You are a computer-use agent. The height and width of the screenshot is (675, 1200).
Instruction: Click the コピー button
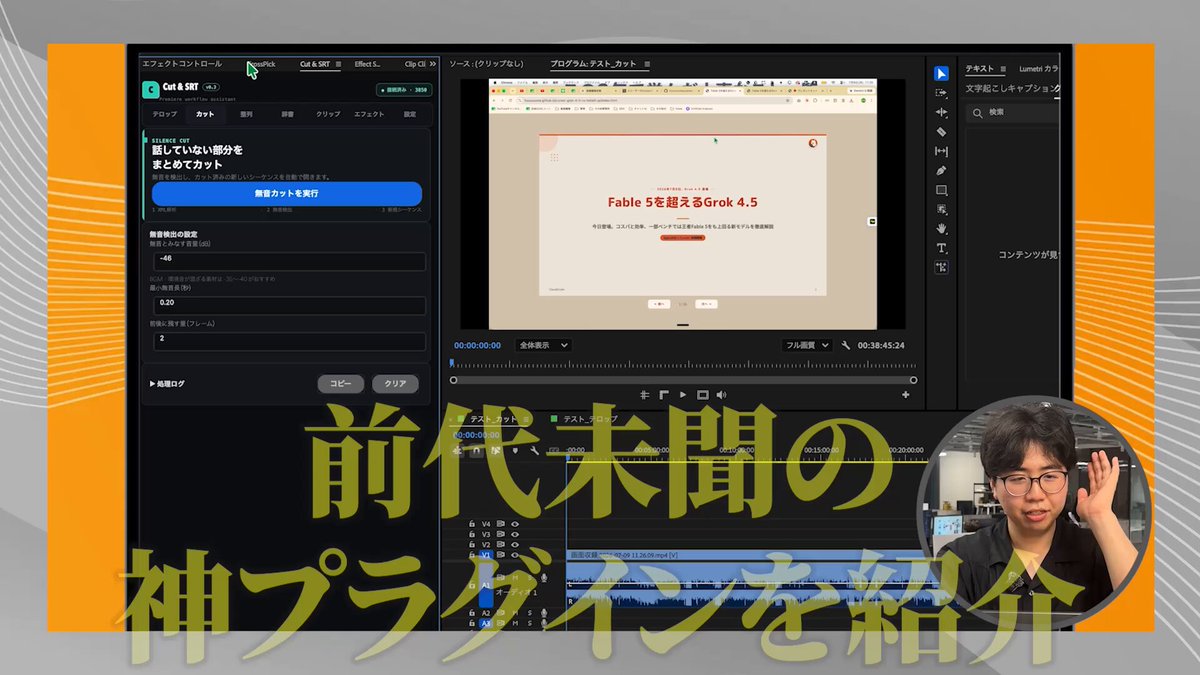click(340, 383)
